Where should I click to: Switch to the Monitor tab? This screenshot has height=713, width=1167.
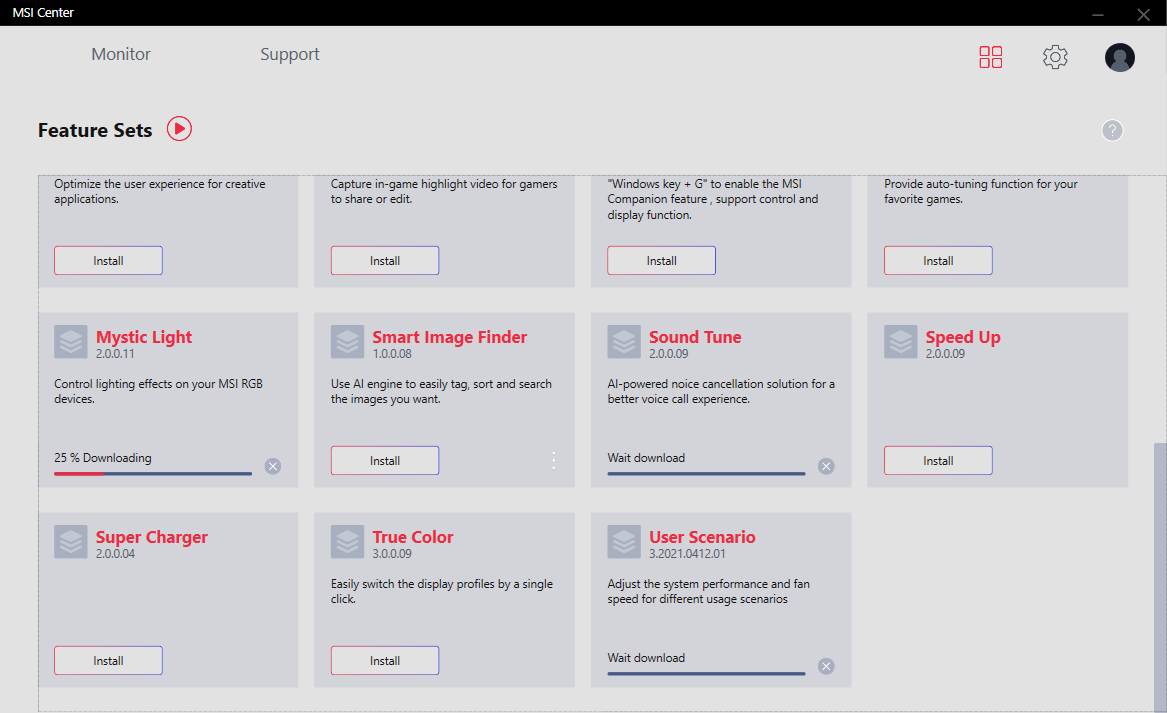coord(121,55)
